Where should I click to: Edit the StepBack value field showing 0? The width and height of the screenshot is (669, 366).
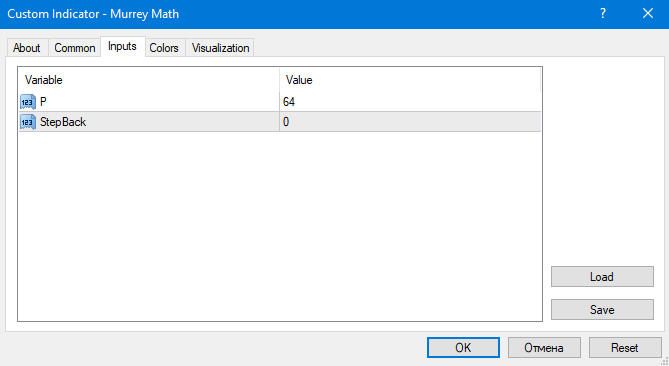[x=410, y=122]
